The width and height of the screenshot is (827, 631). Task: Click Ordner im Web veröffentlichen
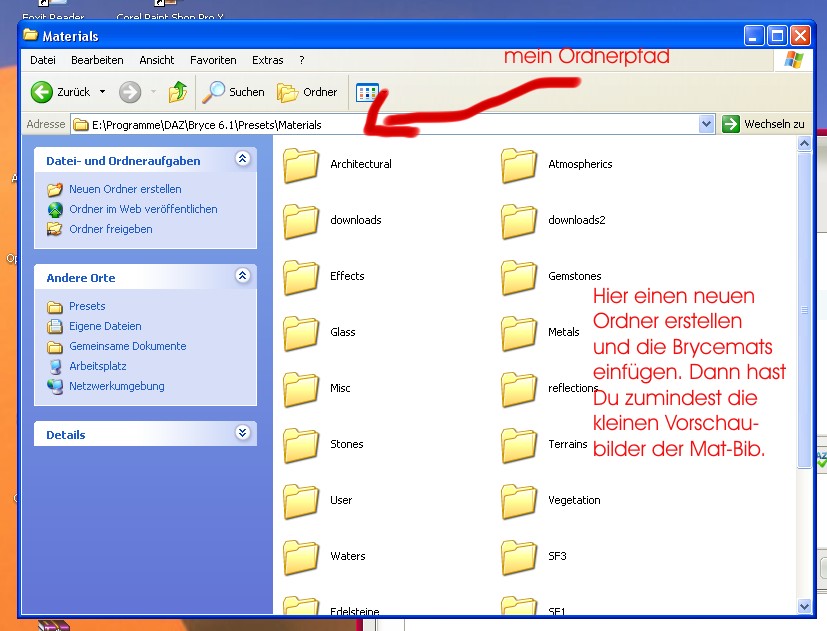[x=143, y=209]
